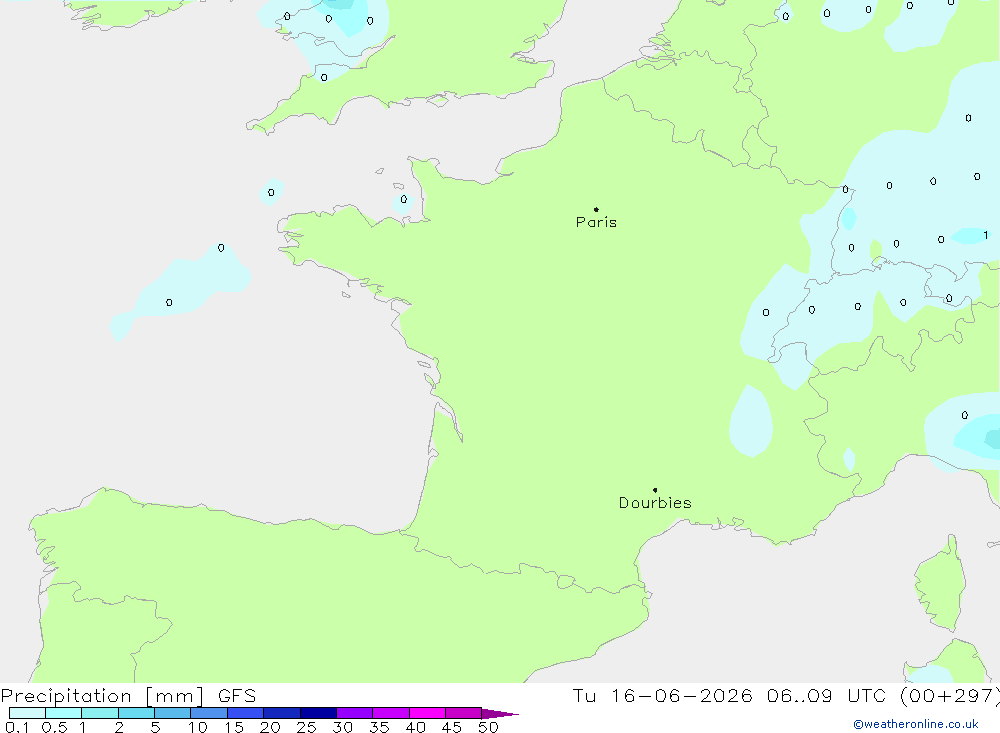
Task: Click the Dourbies location dot
Action: point(655,490)
